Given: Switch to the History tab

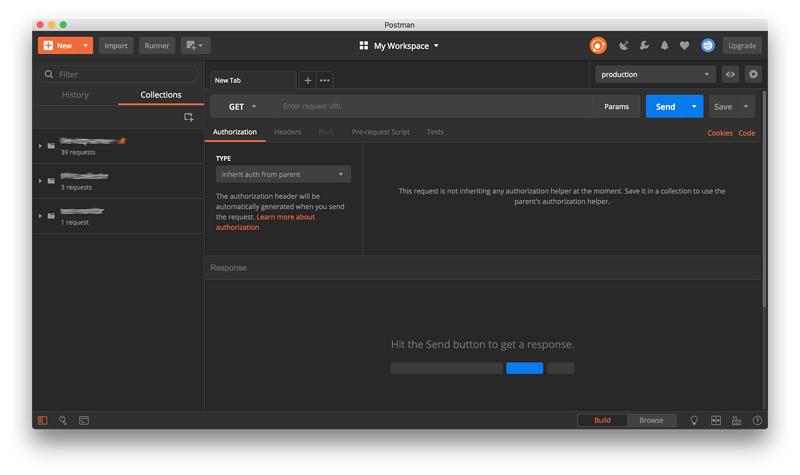Looking at the screenshot, I should 75,95.
